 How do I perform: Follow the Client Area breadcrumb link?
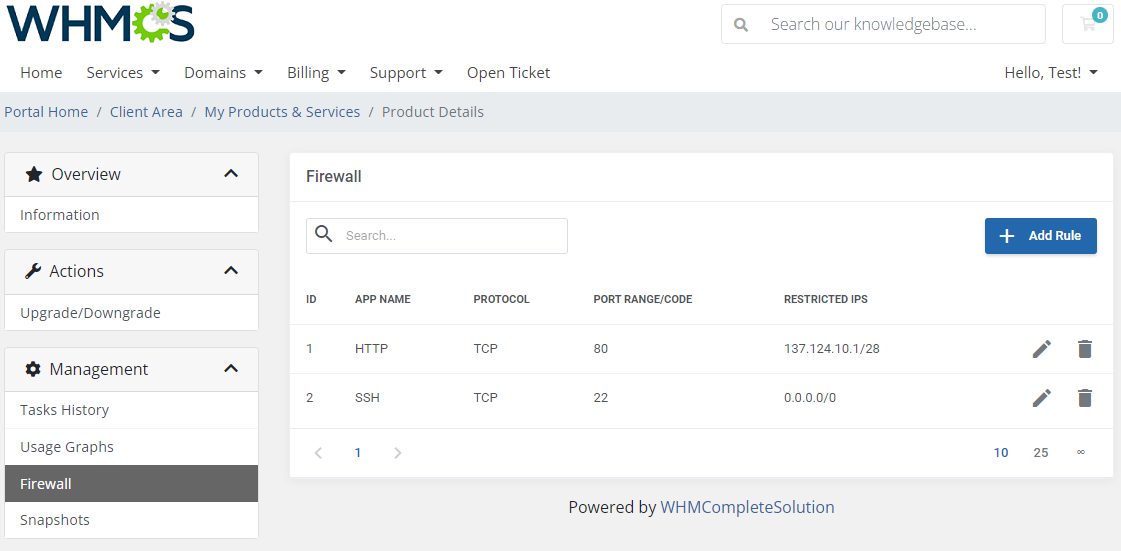click(x=147, y=111)
